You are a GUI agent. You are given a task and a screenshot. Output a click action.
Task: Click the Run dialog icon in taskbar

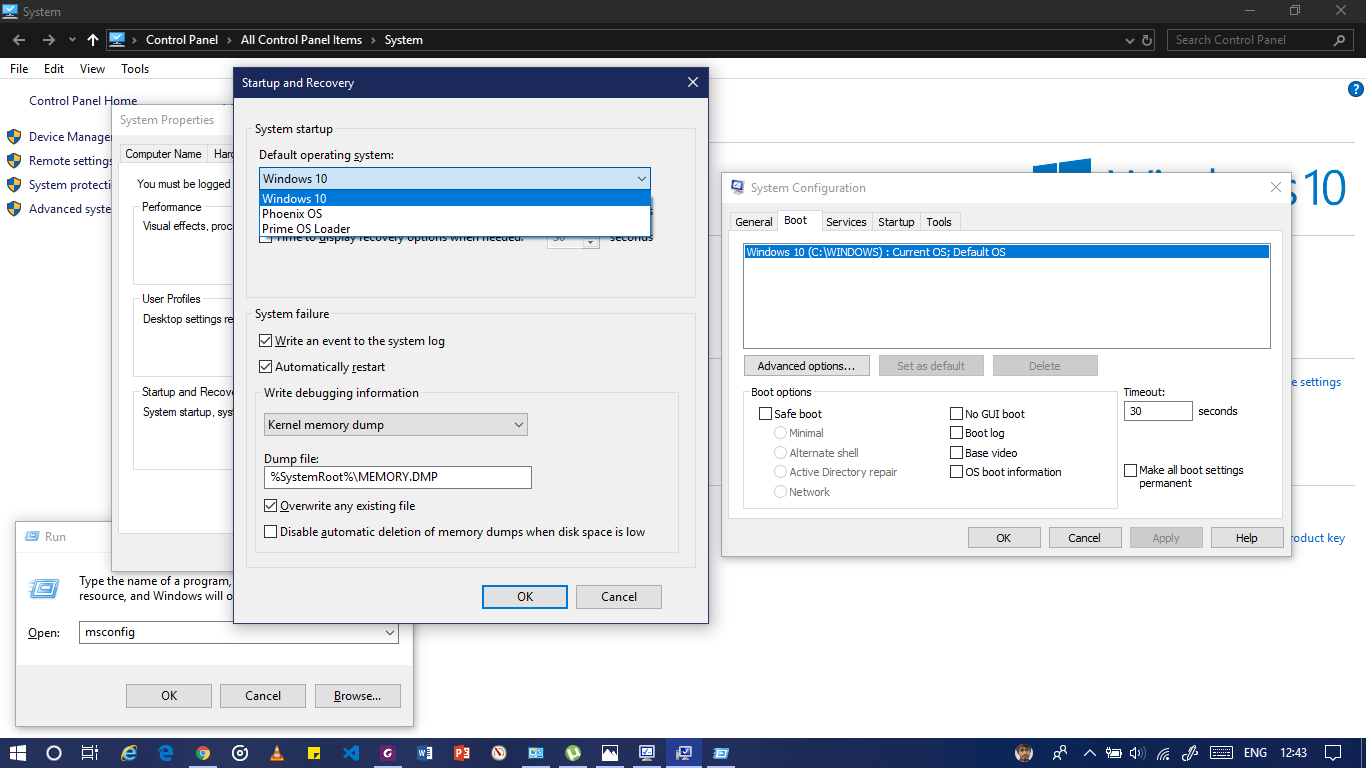[x=721, y=753]
